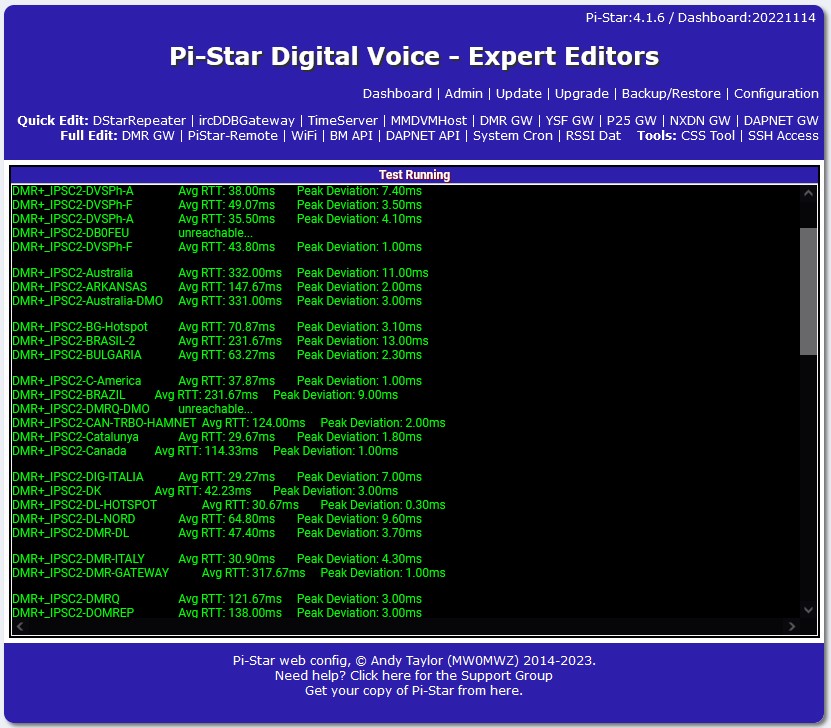The width and height of the screenshot is (831, 728).
Task: Click DMR+_IPSC2-Catalunya entry
Action: [217, 437]
